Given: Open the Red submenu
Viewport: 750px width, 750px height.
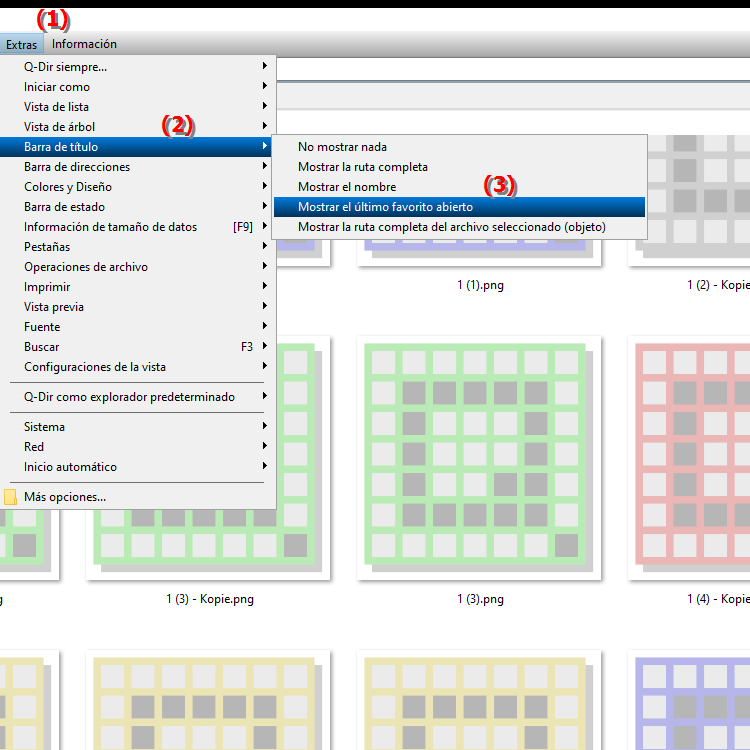Looking at the screenshot, I should point(137,447).
